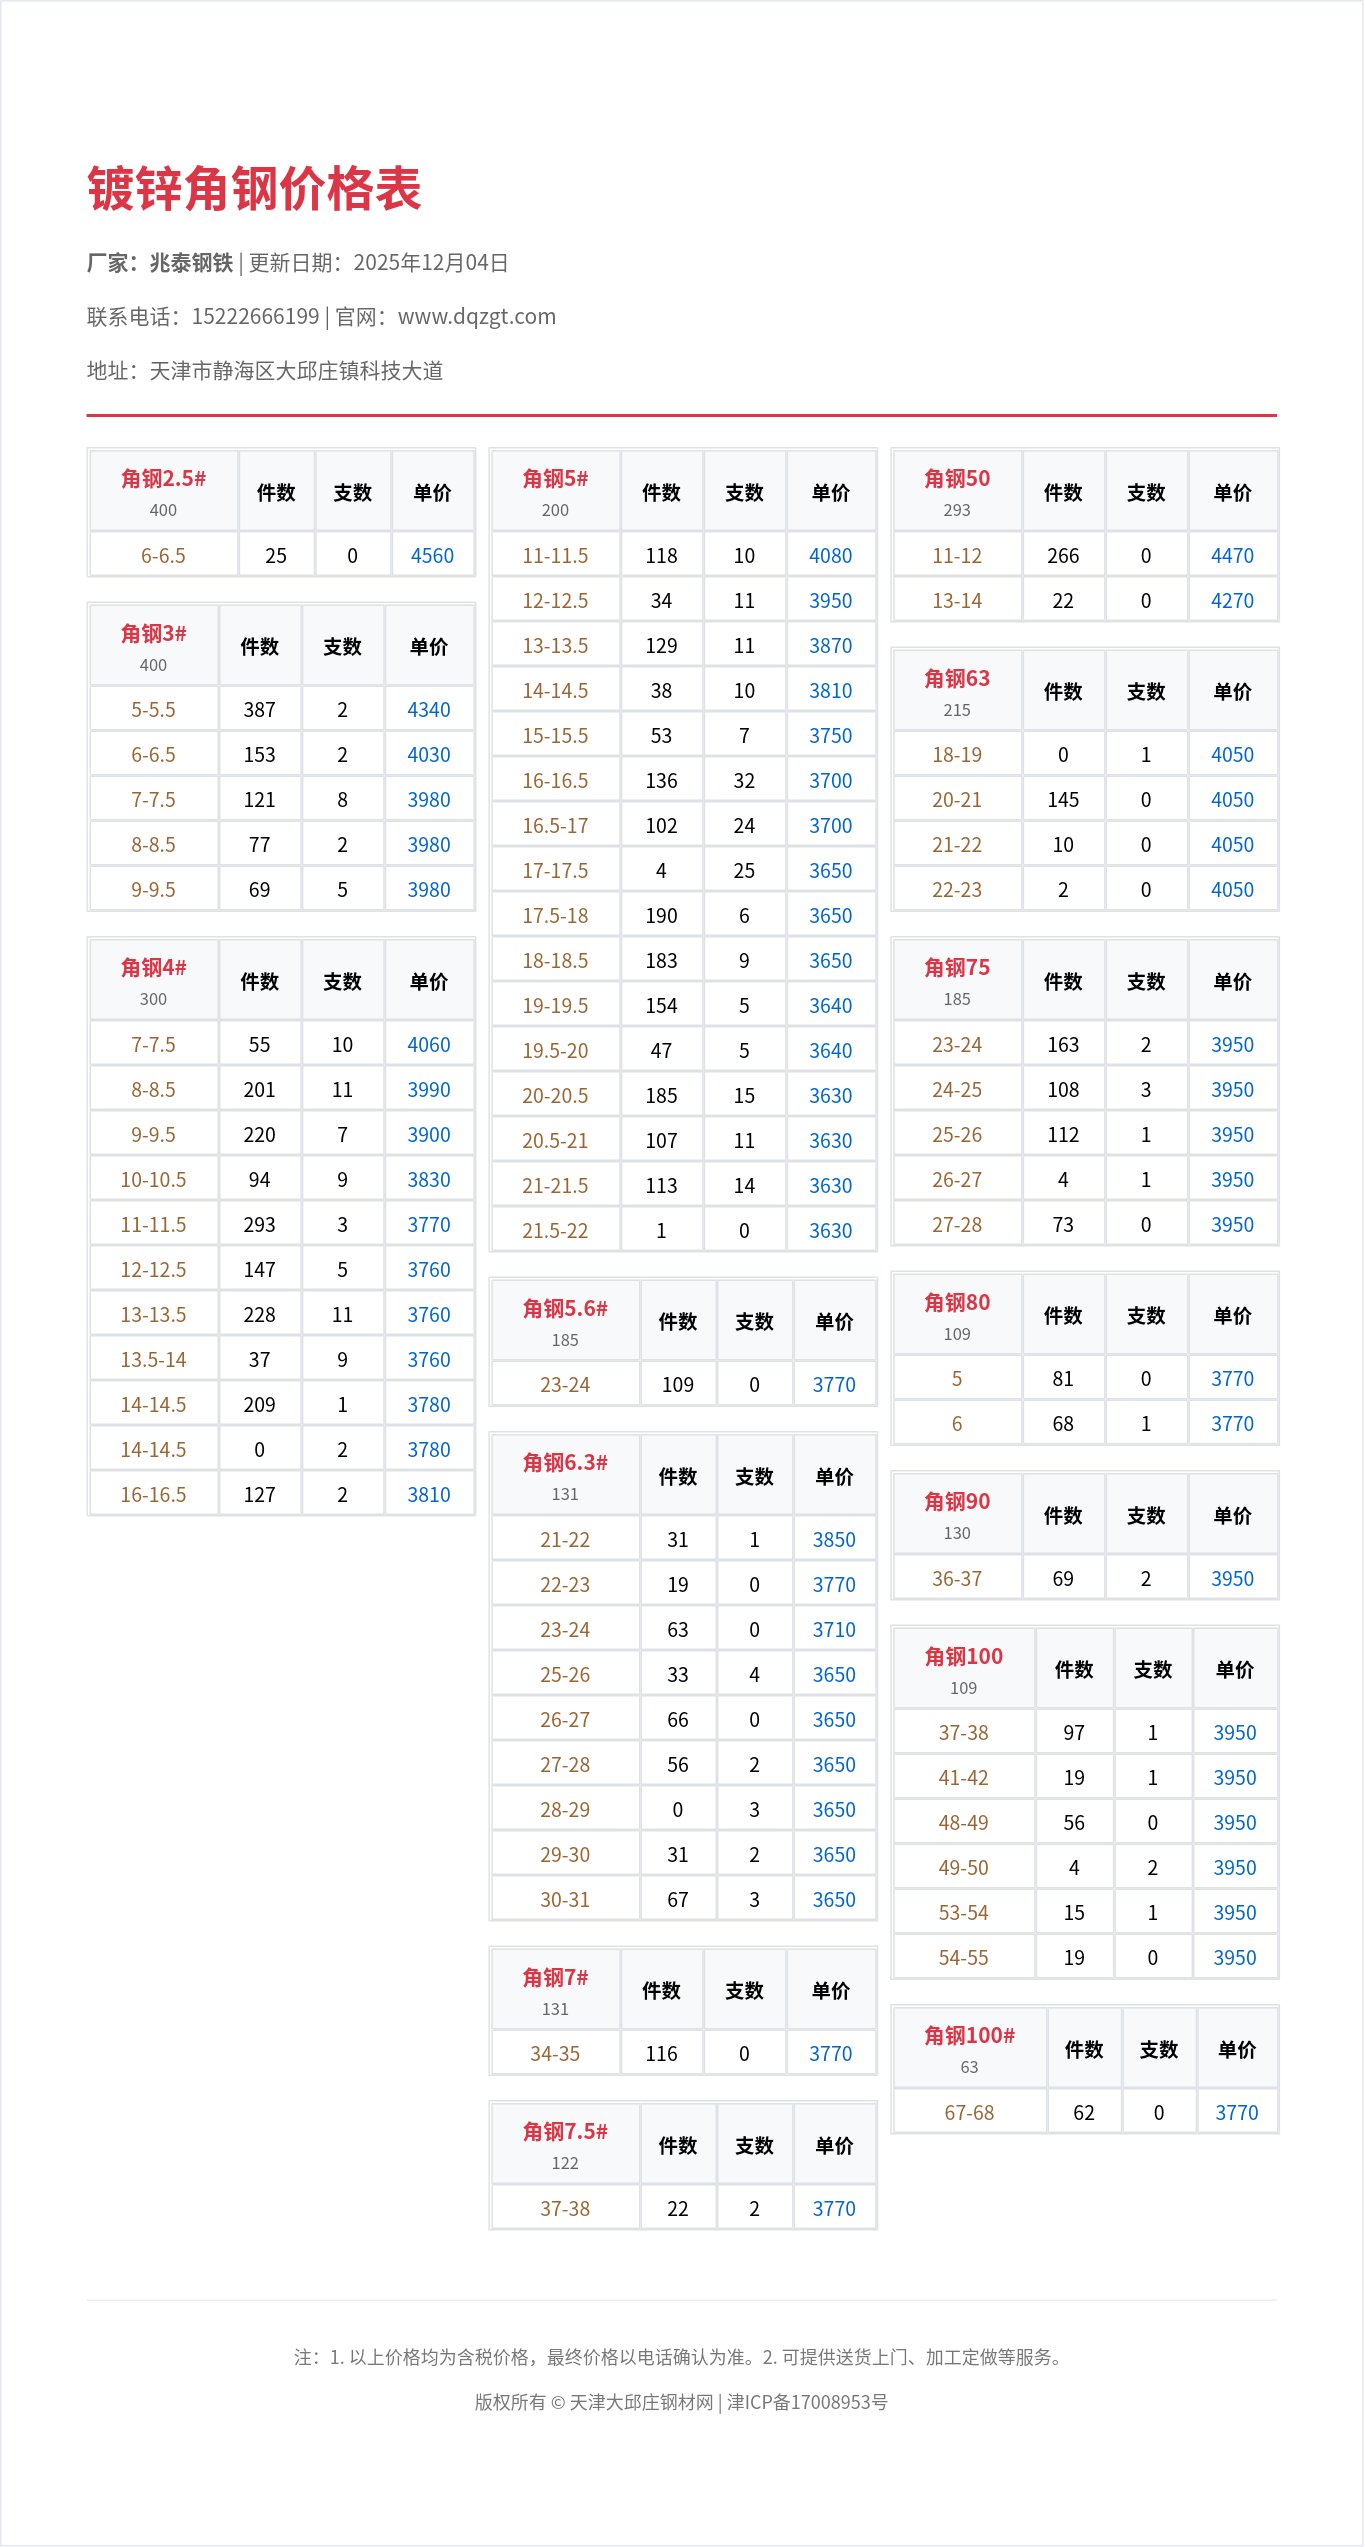Click 4080 price in 角钢5# 11-11.5 row
The width and height of the screenshot is (1365, 2547).
pyautogui.click(x=830, y=556)
